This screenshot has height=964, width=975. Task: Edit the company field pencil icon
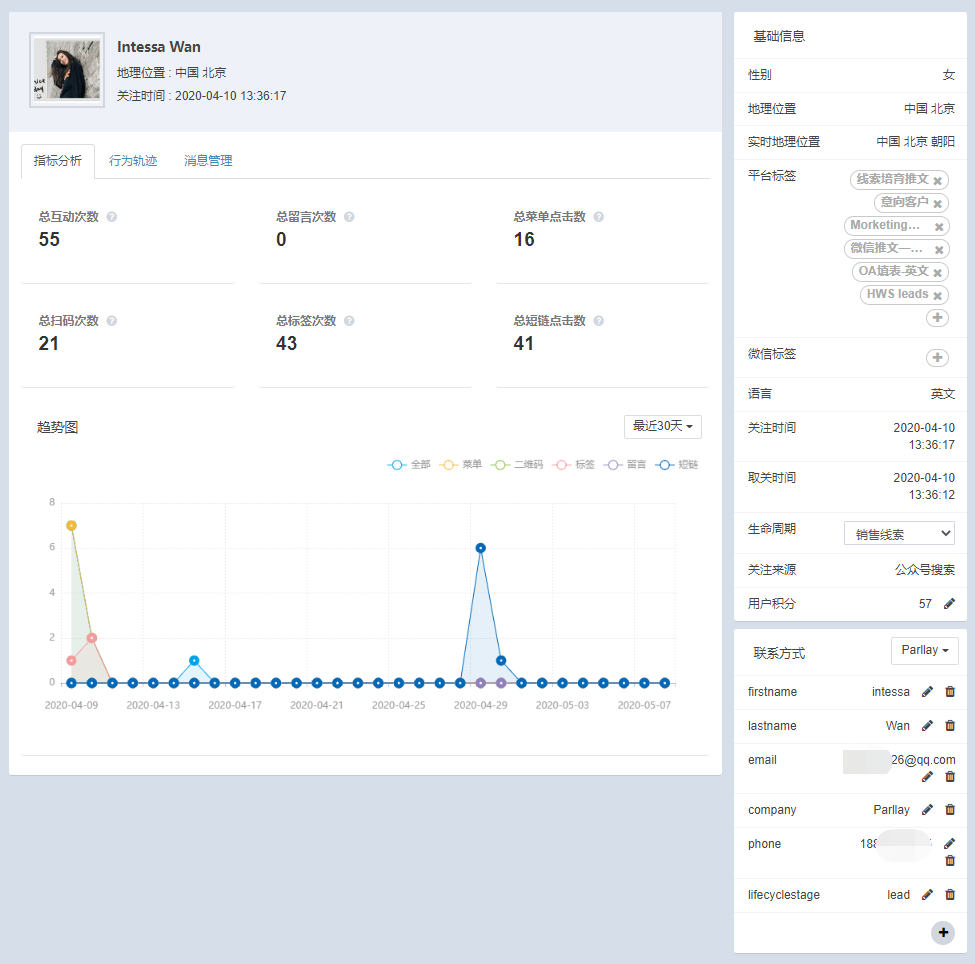pyautogui.click(x=927, y=810)
